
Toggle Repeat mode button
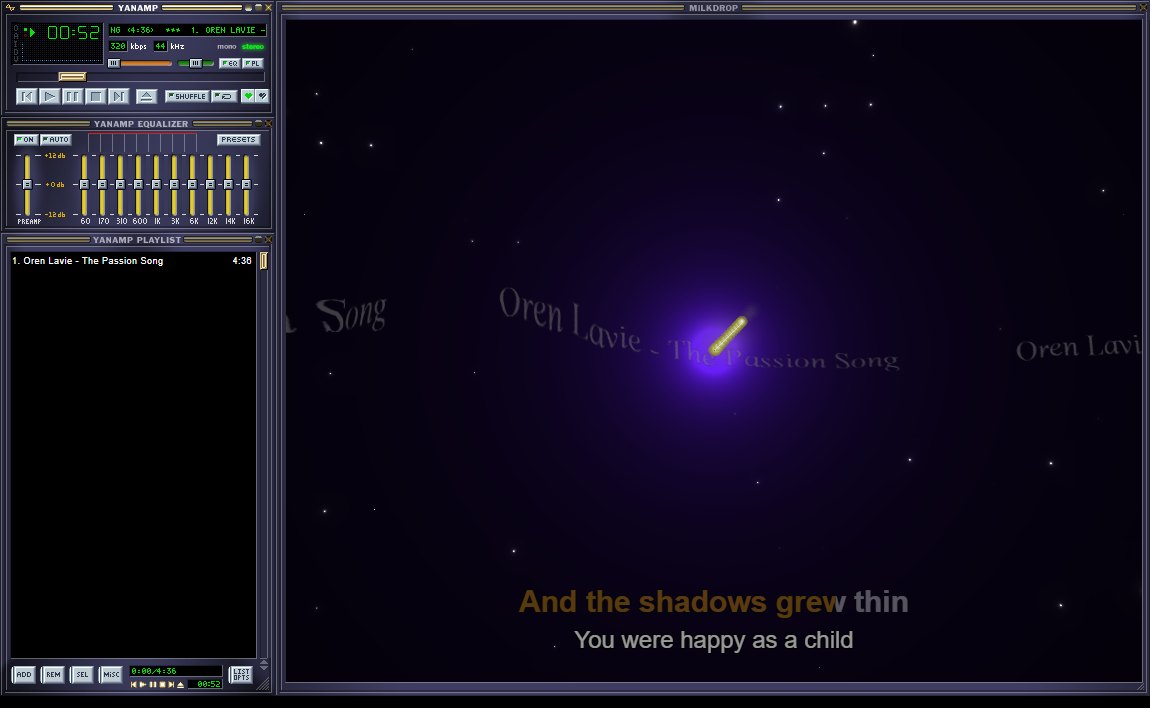[x=224, y=96]
